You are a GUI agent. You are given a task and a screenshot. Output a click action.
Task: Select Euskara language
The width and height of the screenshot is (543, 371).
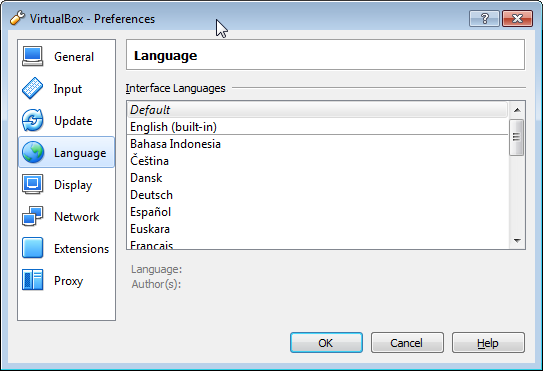[318, 229]
